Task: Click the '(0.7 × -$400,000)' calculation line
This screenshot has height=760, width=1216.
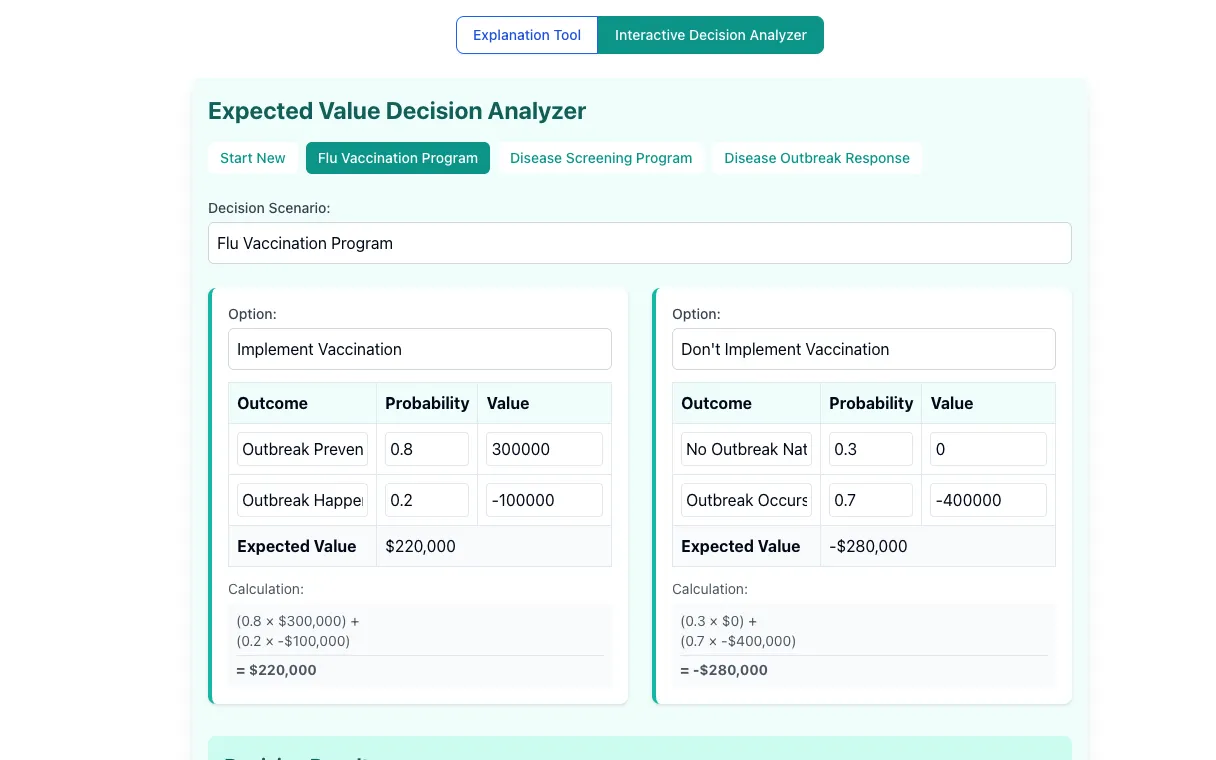Action: click(738, 641)
